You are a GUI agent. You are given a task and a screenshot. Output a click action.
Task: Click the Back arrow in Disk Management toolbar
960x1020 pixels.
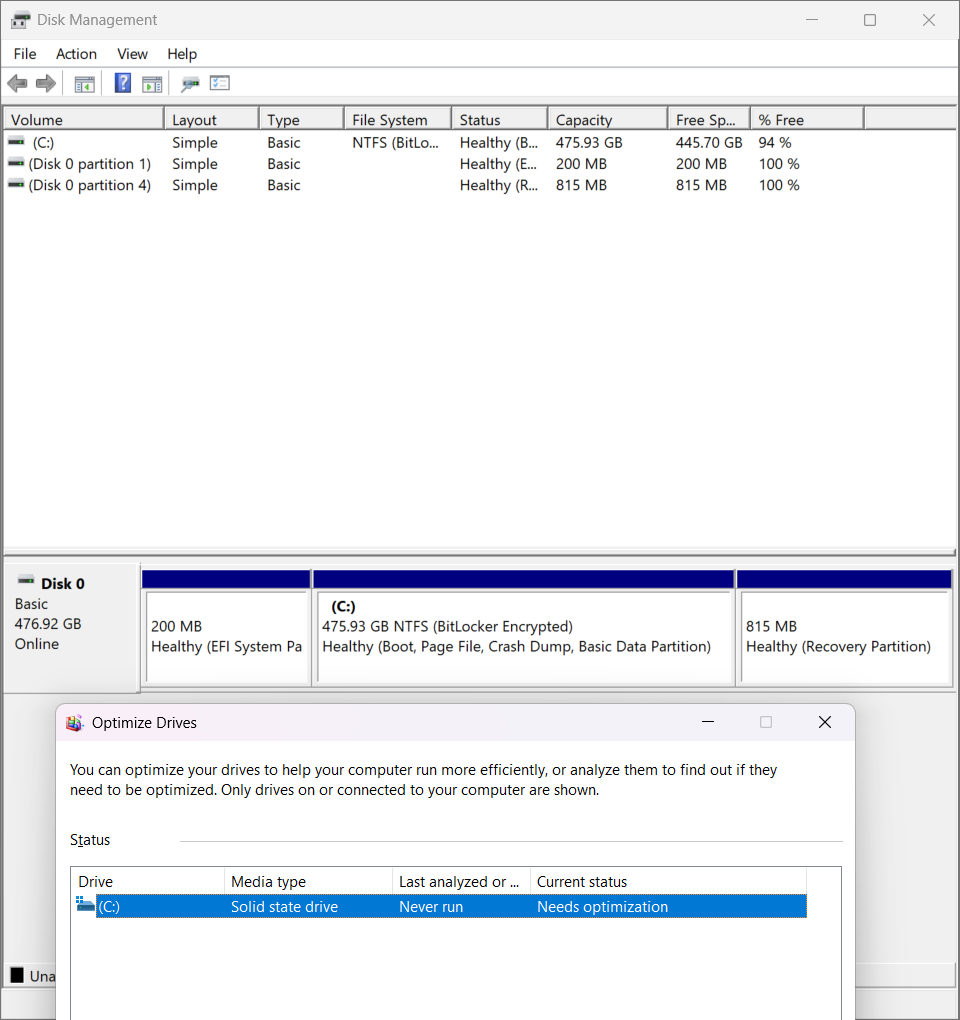tap(17, 83)
